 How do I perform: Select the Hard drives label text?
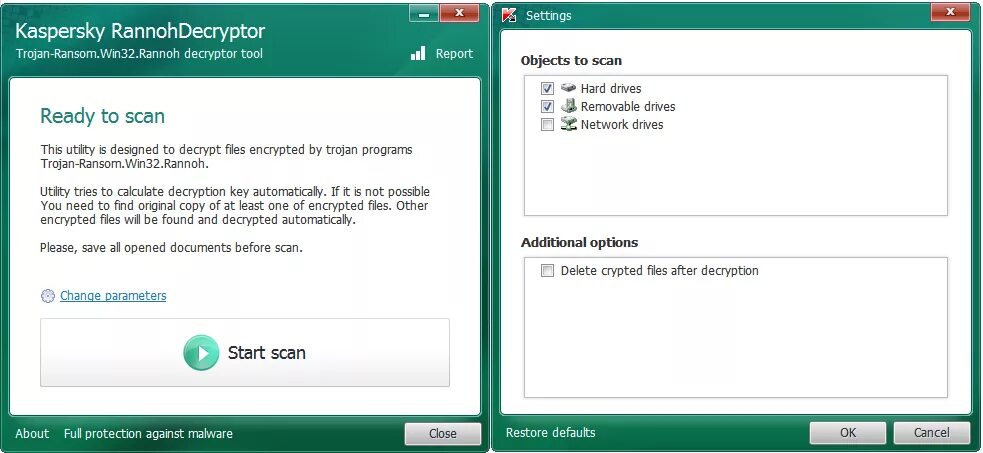(x=611, y=88)
